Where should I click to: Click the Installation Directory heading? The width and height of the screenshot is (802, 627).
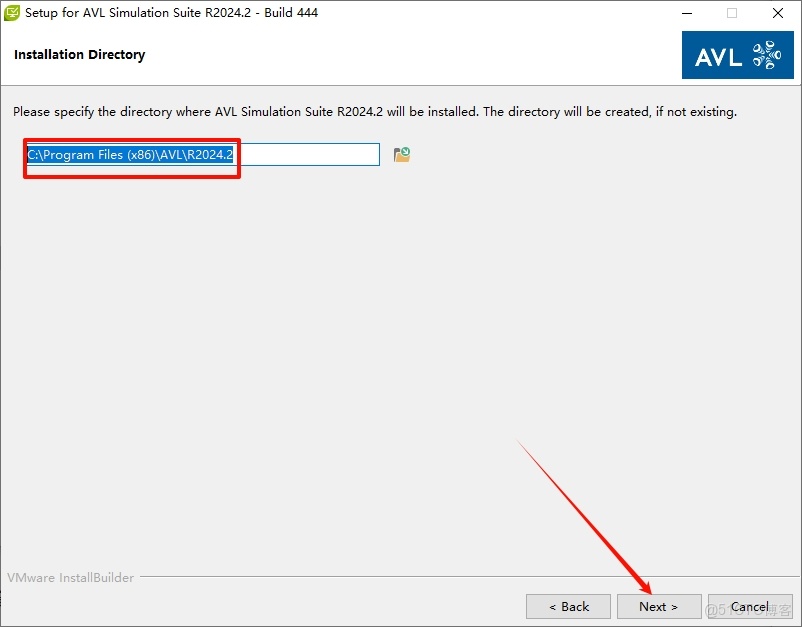click(80, 55)
